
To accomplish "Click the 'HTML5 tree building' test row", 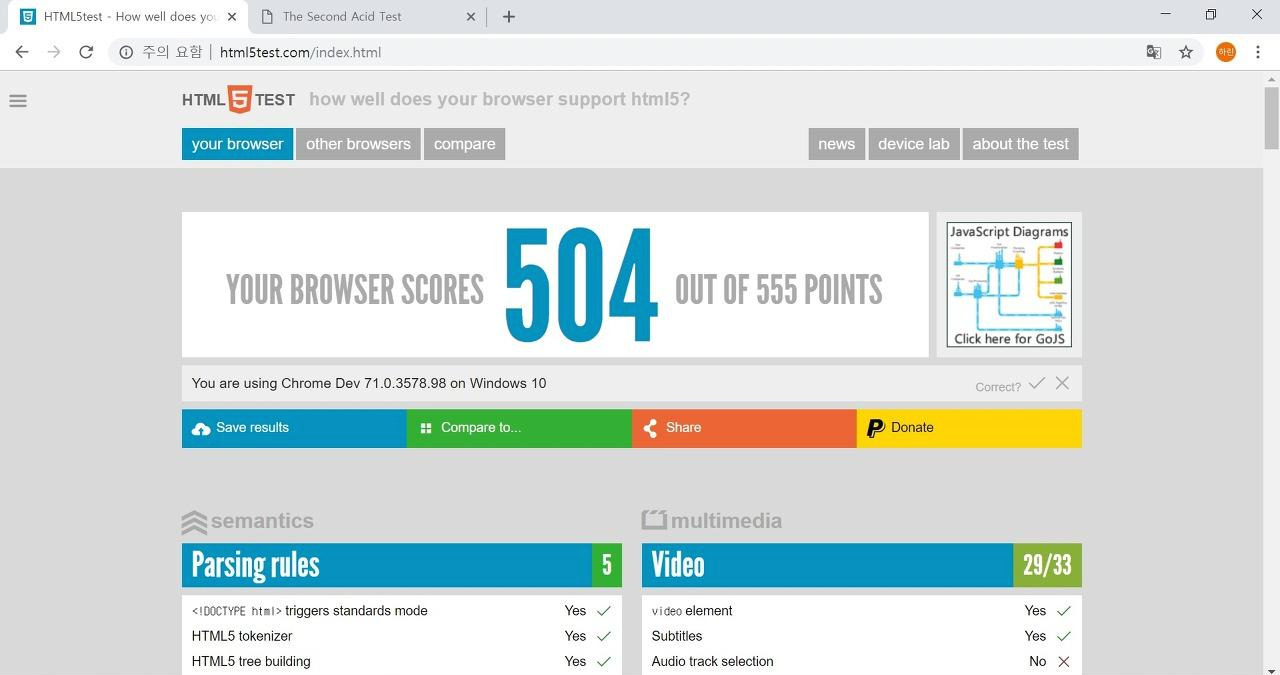I will click(402, 661).
